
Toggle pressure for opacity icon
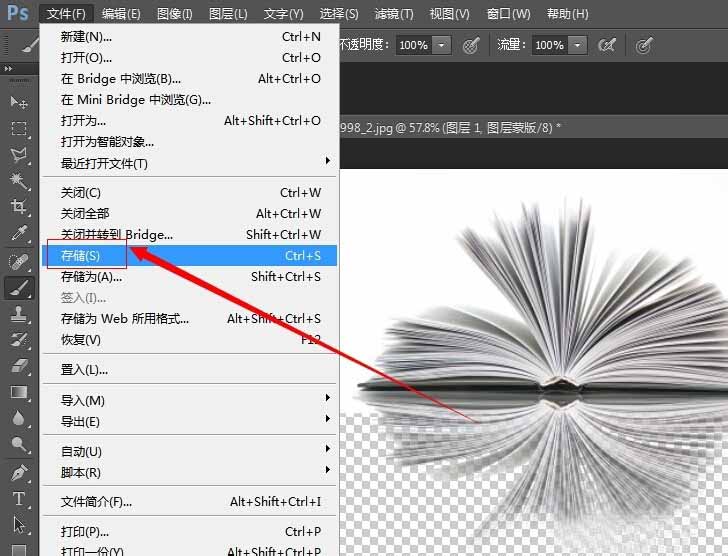471,45
